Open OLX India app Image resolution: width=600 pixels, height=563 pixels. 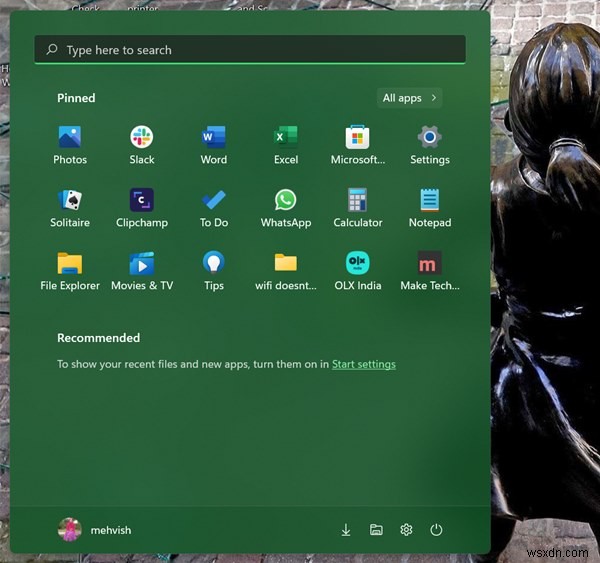357,271
